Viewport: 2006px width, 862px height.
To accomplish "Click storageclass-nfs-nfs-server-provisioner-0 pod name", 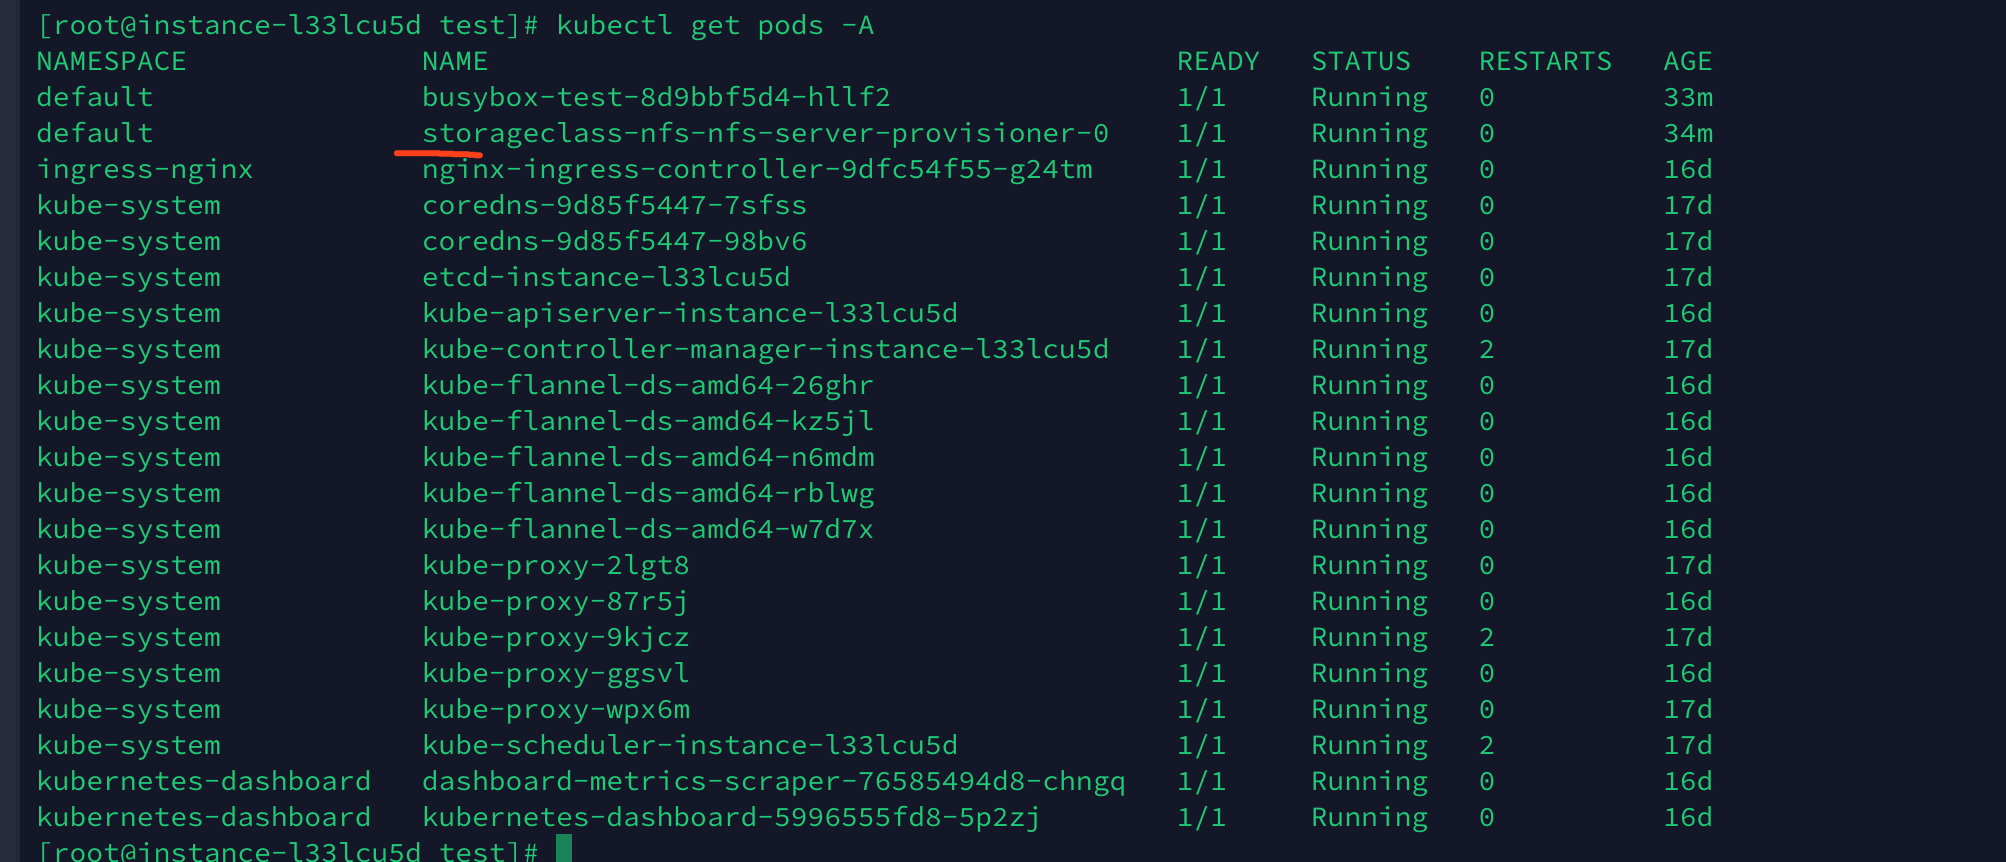I will click(x=765, y=134).
